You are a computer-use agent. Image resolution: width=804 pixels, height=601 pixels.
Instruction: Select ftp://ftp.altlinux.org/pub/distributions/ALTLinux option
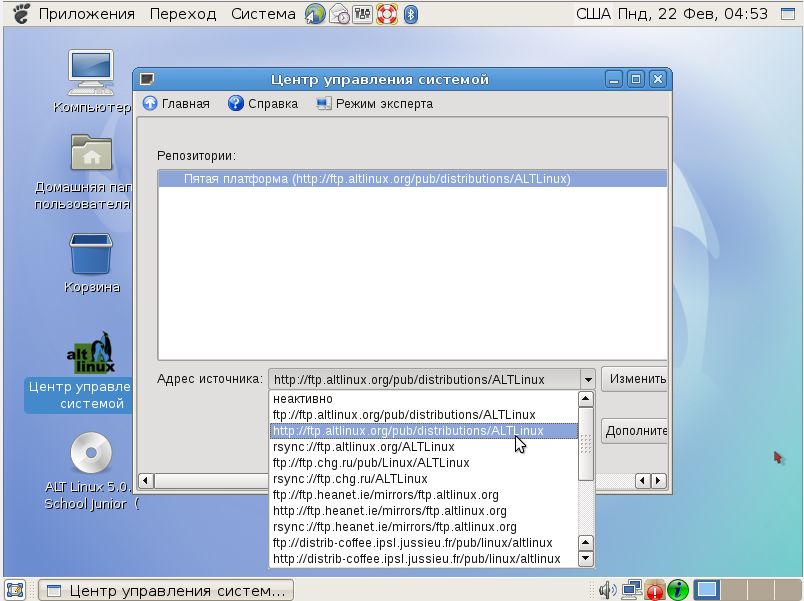pos(424,415)
